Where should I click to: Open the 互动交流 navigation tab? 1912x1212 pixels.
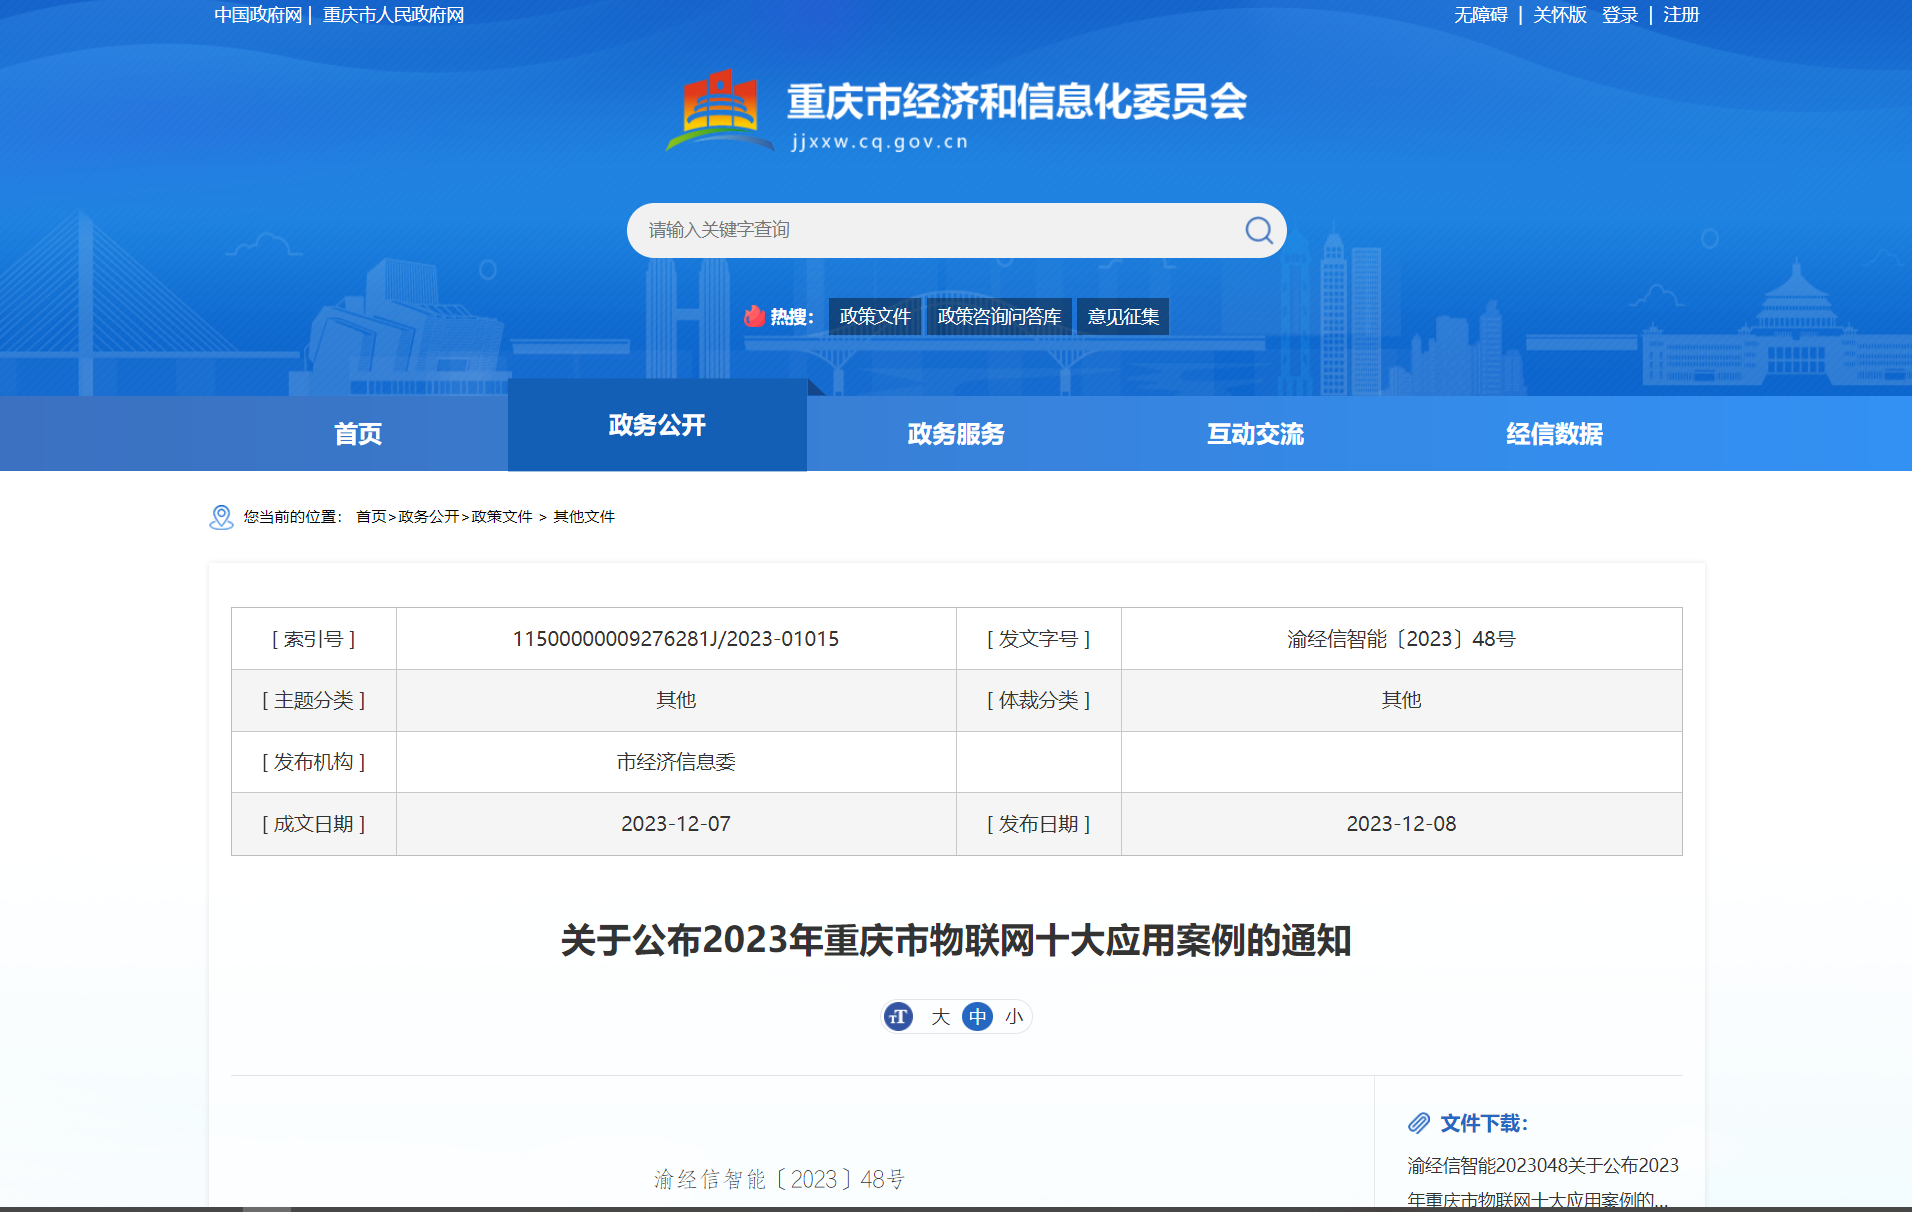[1255, 434]
